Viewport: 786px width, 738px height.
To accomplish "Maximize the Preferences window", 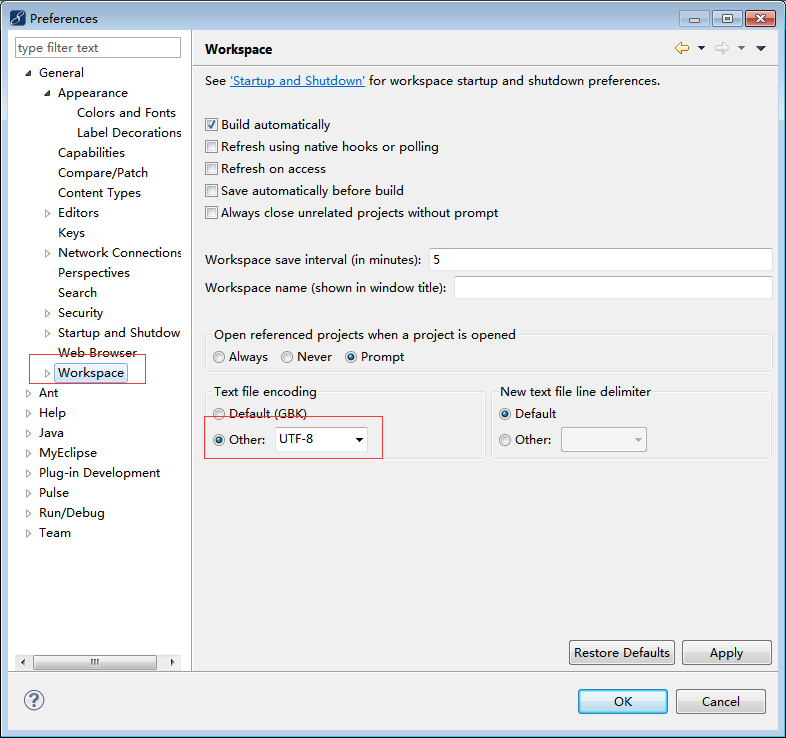I will click(727, 19).
